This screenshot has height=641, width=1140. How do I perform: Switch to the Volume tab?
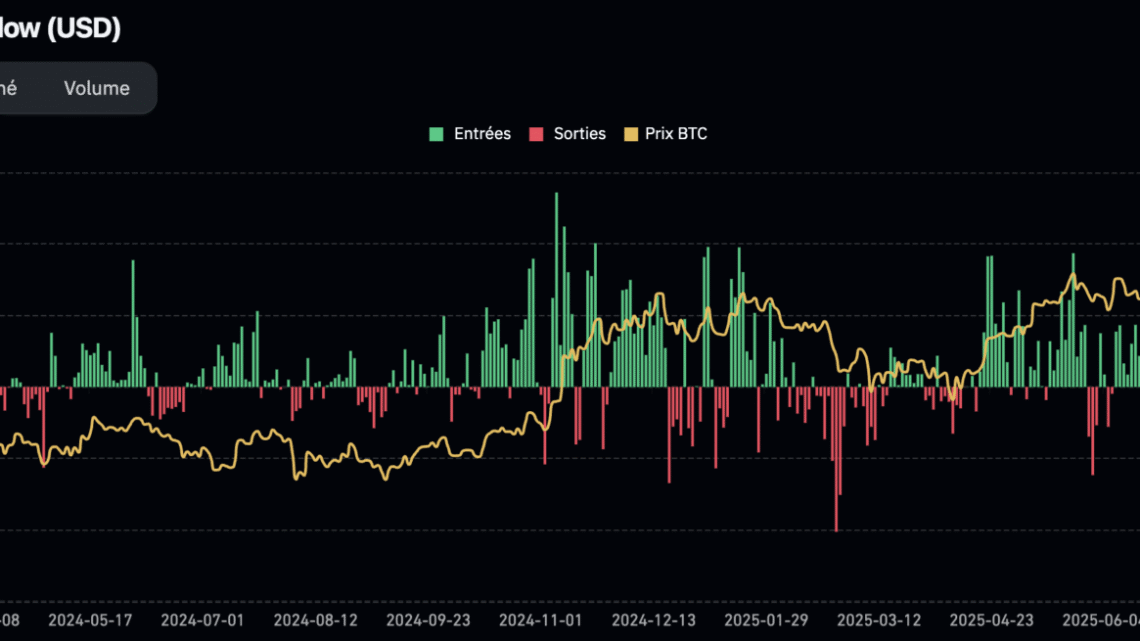pos(96,88)
